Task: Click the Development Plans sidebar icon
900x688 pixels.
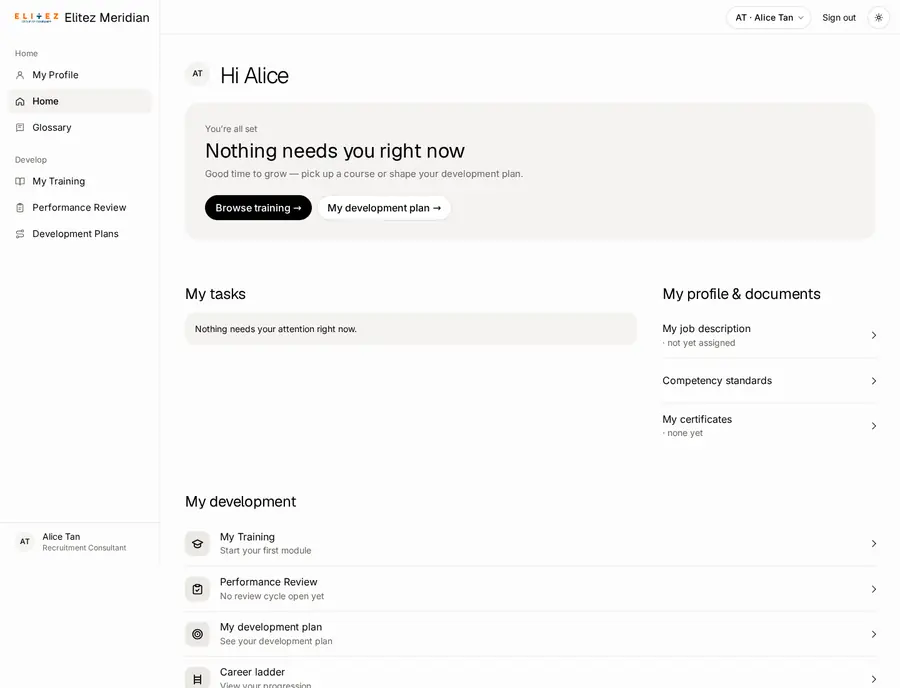Action: click(x=20, y=234)
